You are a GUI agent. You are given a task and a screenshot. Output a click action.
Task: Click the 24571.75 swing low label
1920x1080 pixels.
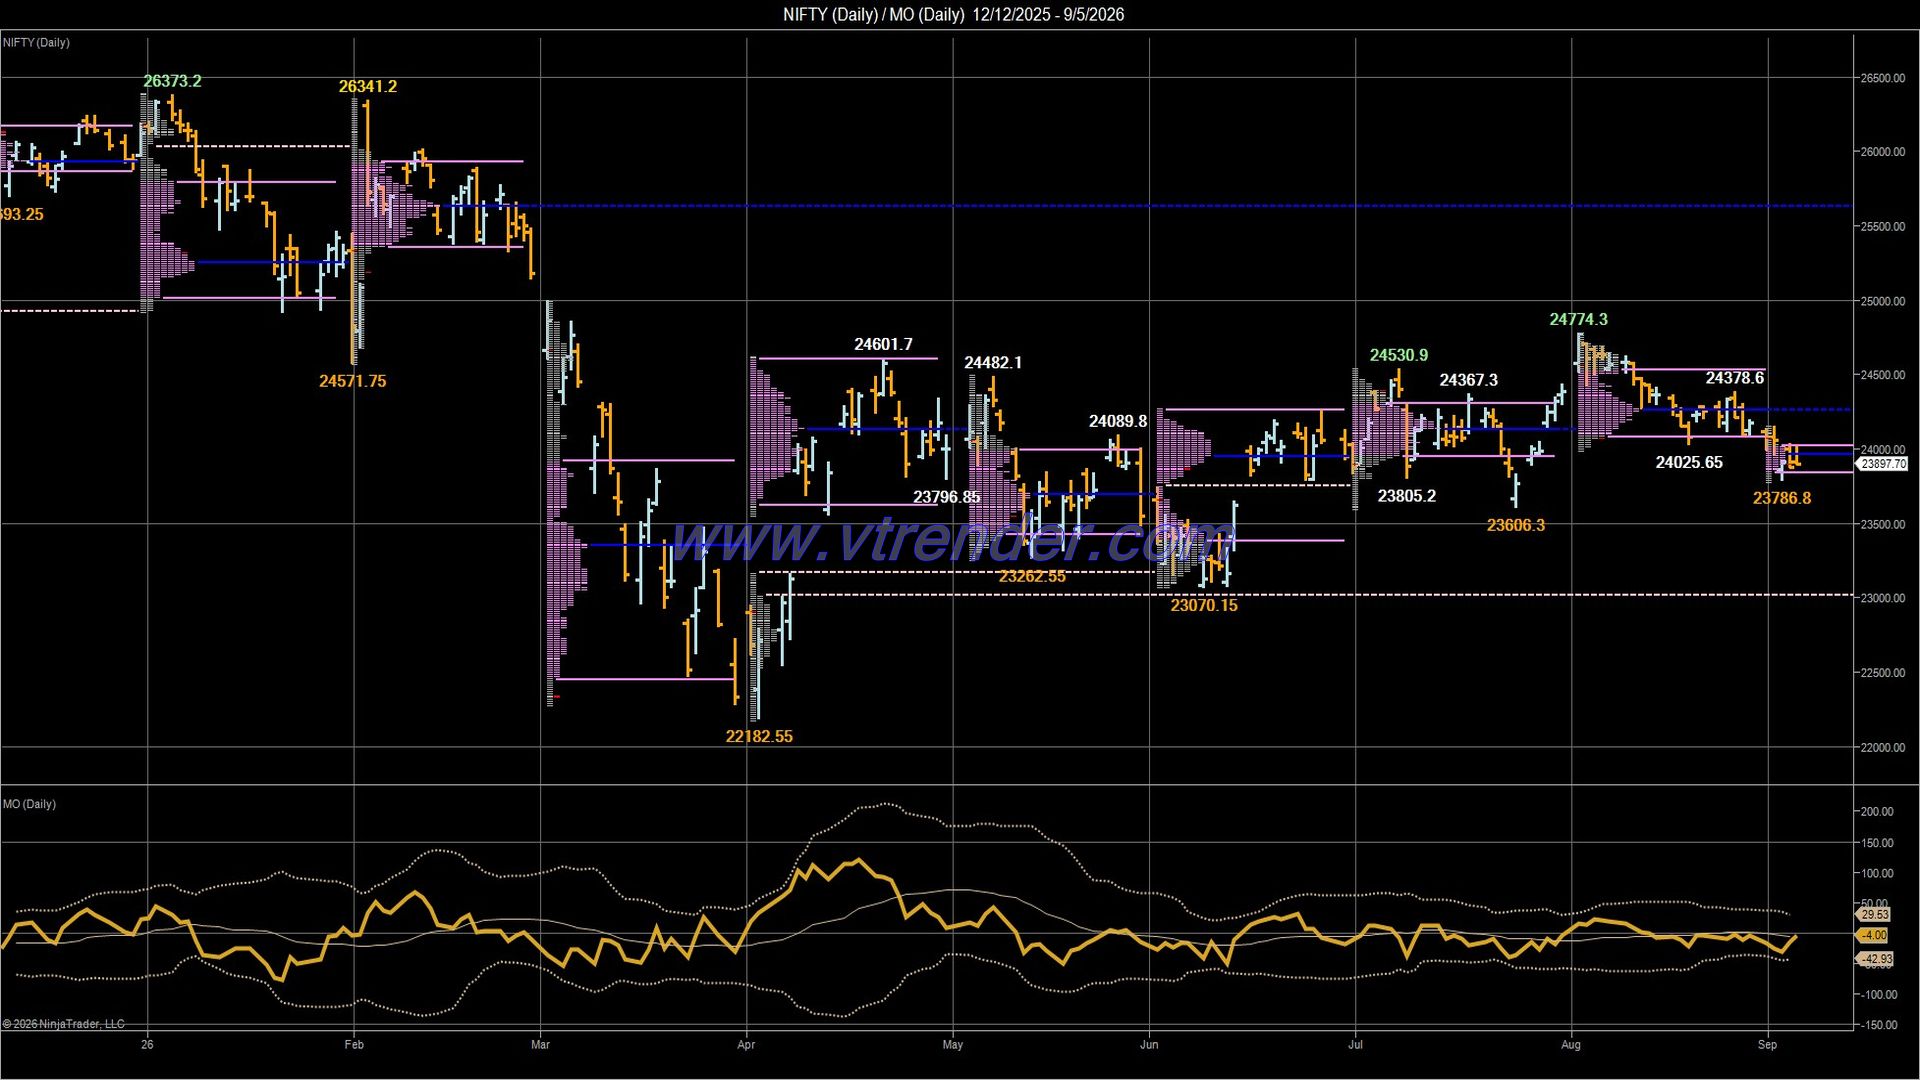[x=352, y=381]
